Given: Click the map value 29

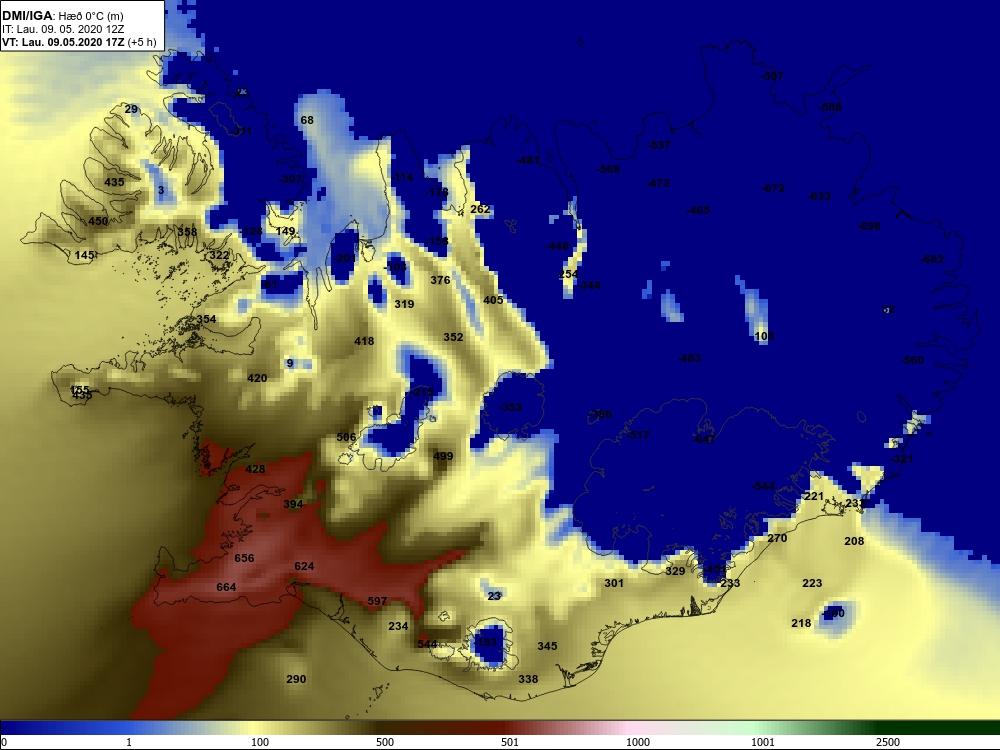Looking at the screenshot, I should click(131, 109).
